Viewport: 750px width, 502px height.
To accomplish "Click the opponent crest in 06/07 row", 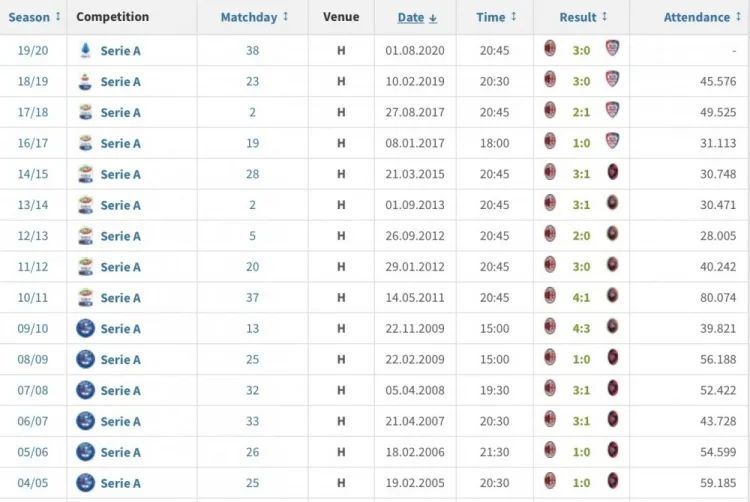I will point(613,419).
